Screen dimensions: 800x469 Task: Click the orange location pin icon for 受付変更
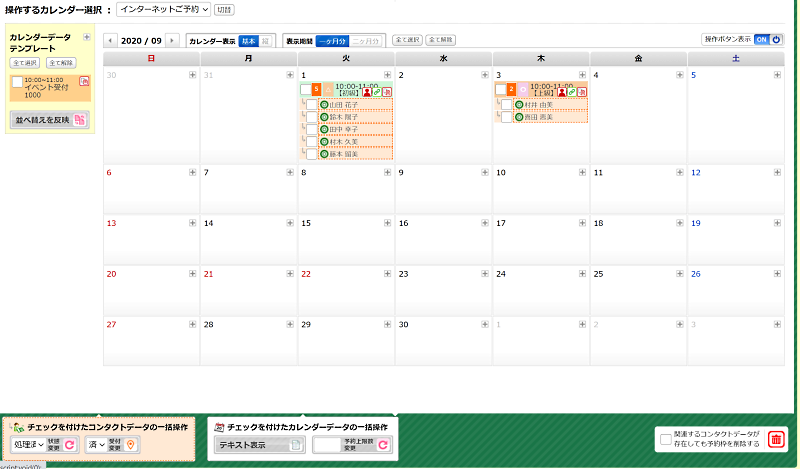click(x=131, y=445)
